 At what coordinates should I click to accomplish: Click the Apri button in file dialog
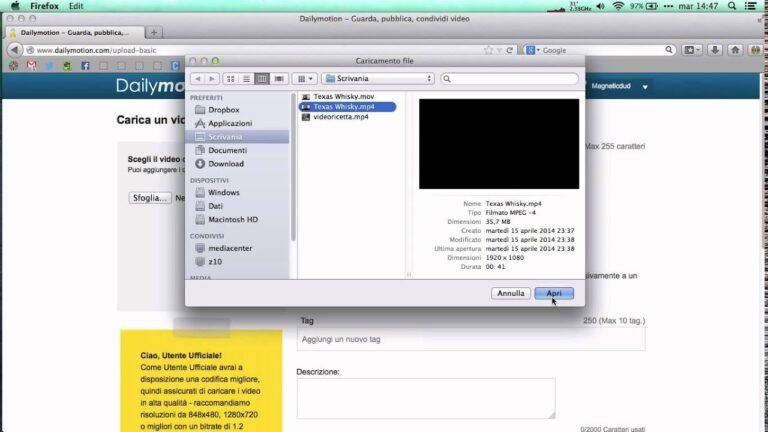554,293
